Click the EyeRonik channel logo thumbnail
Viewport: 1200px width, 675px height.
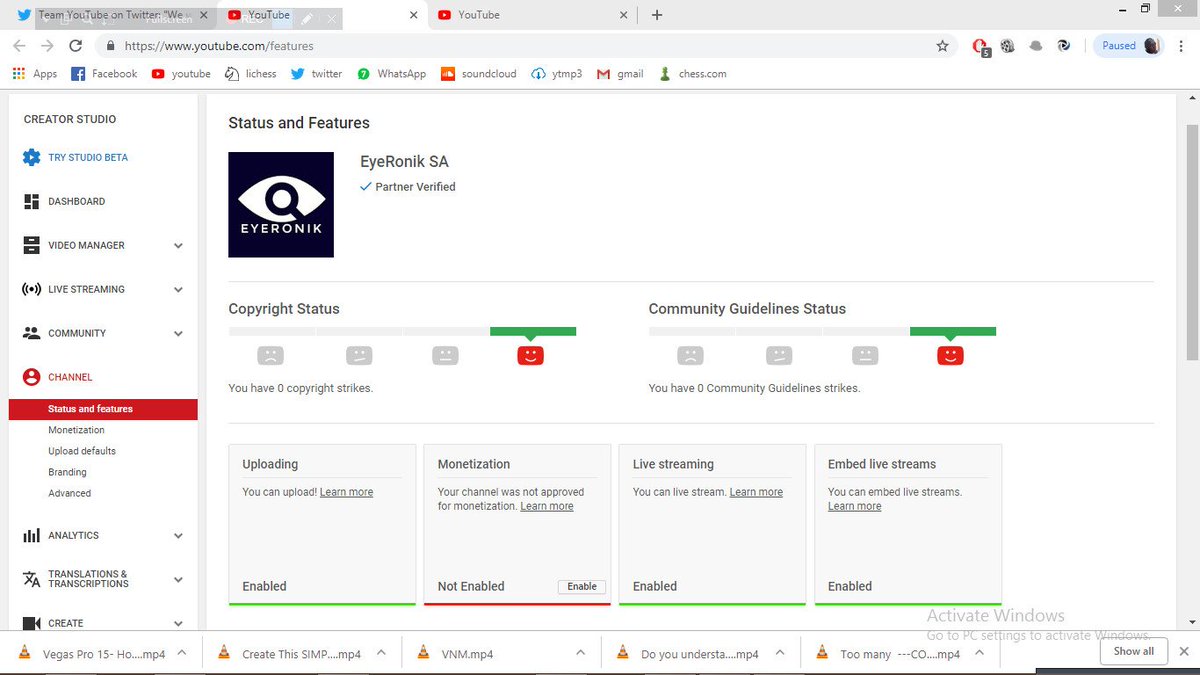click(x=281, y=205)
